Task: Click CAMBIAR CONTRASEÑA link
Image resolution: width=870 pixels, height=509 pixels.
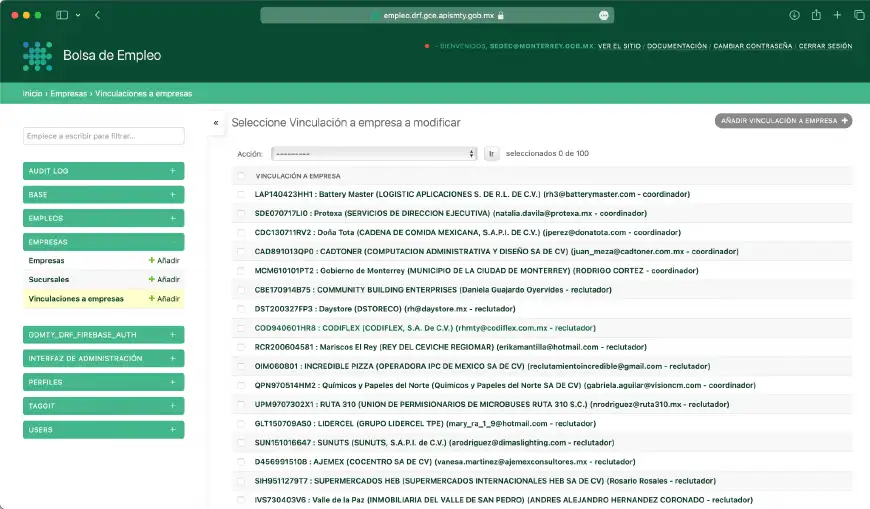Action: tap(753, 46)
